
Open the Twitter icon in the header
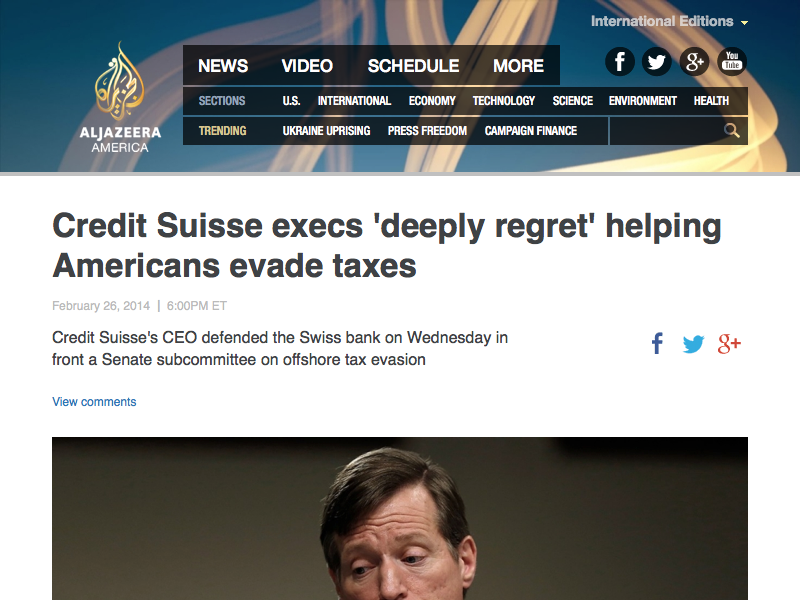[x=657, y=62]
